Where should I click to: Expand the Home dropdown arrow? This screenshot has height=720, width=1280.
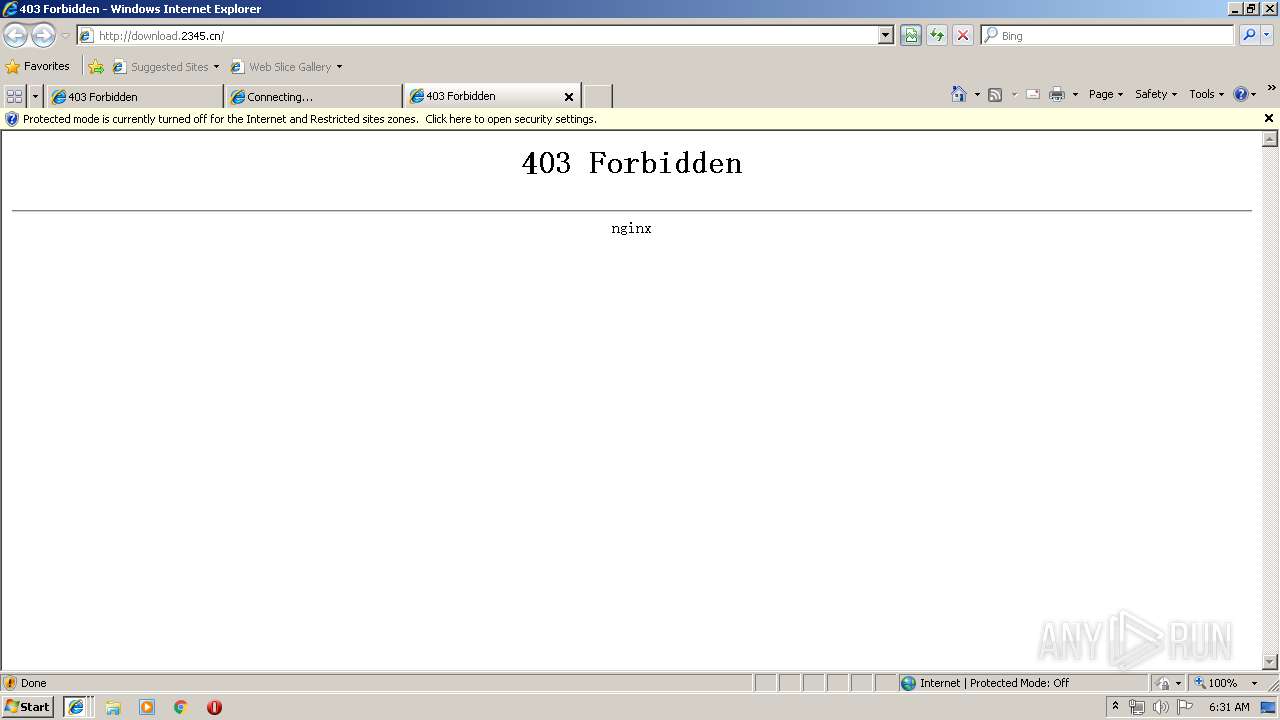977,94
